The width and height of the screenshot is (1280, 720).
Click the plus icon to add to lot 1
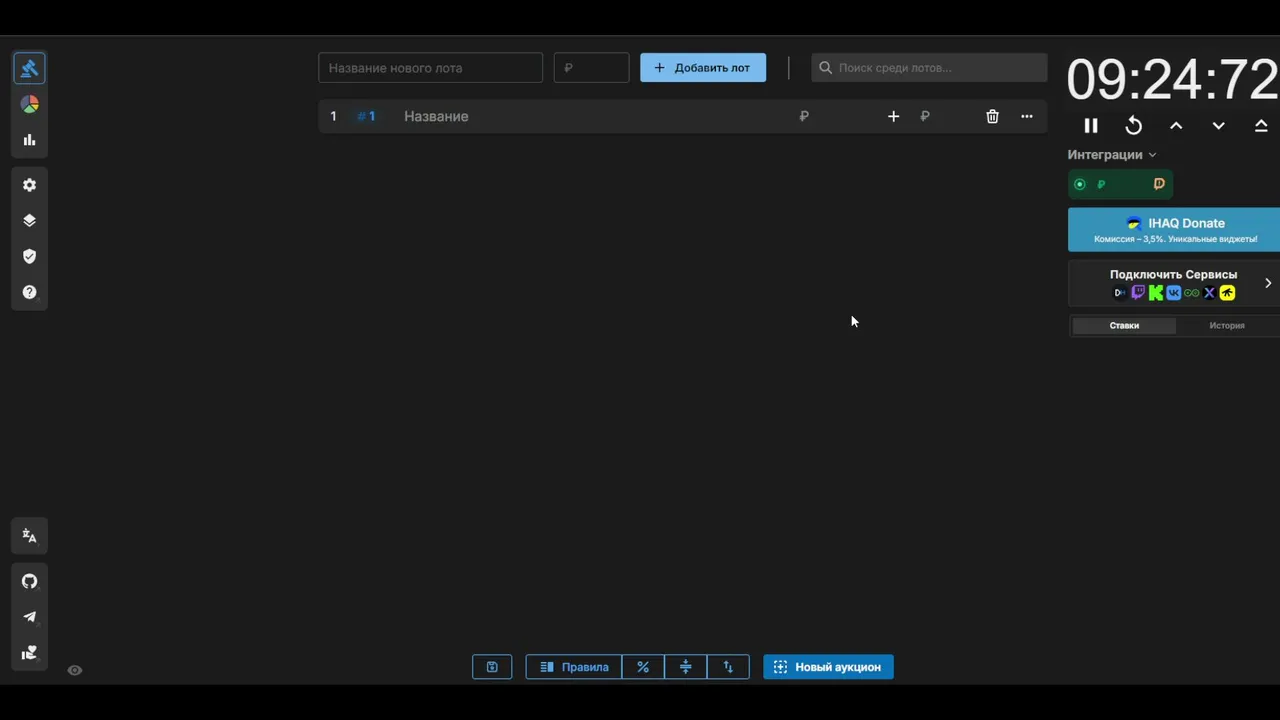(x=893, y=116)
